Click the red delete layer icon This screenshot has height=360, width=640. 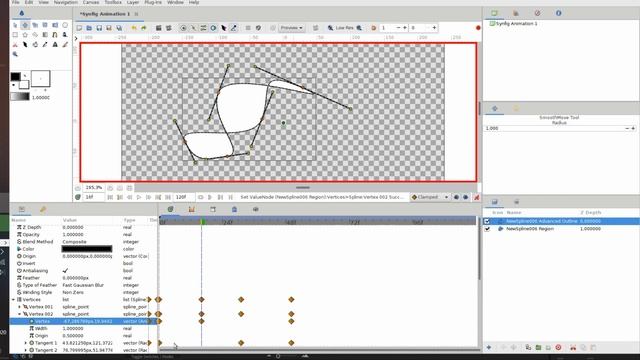click(558, 347)
